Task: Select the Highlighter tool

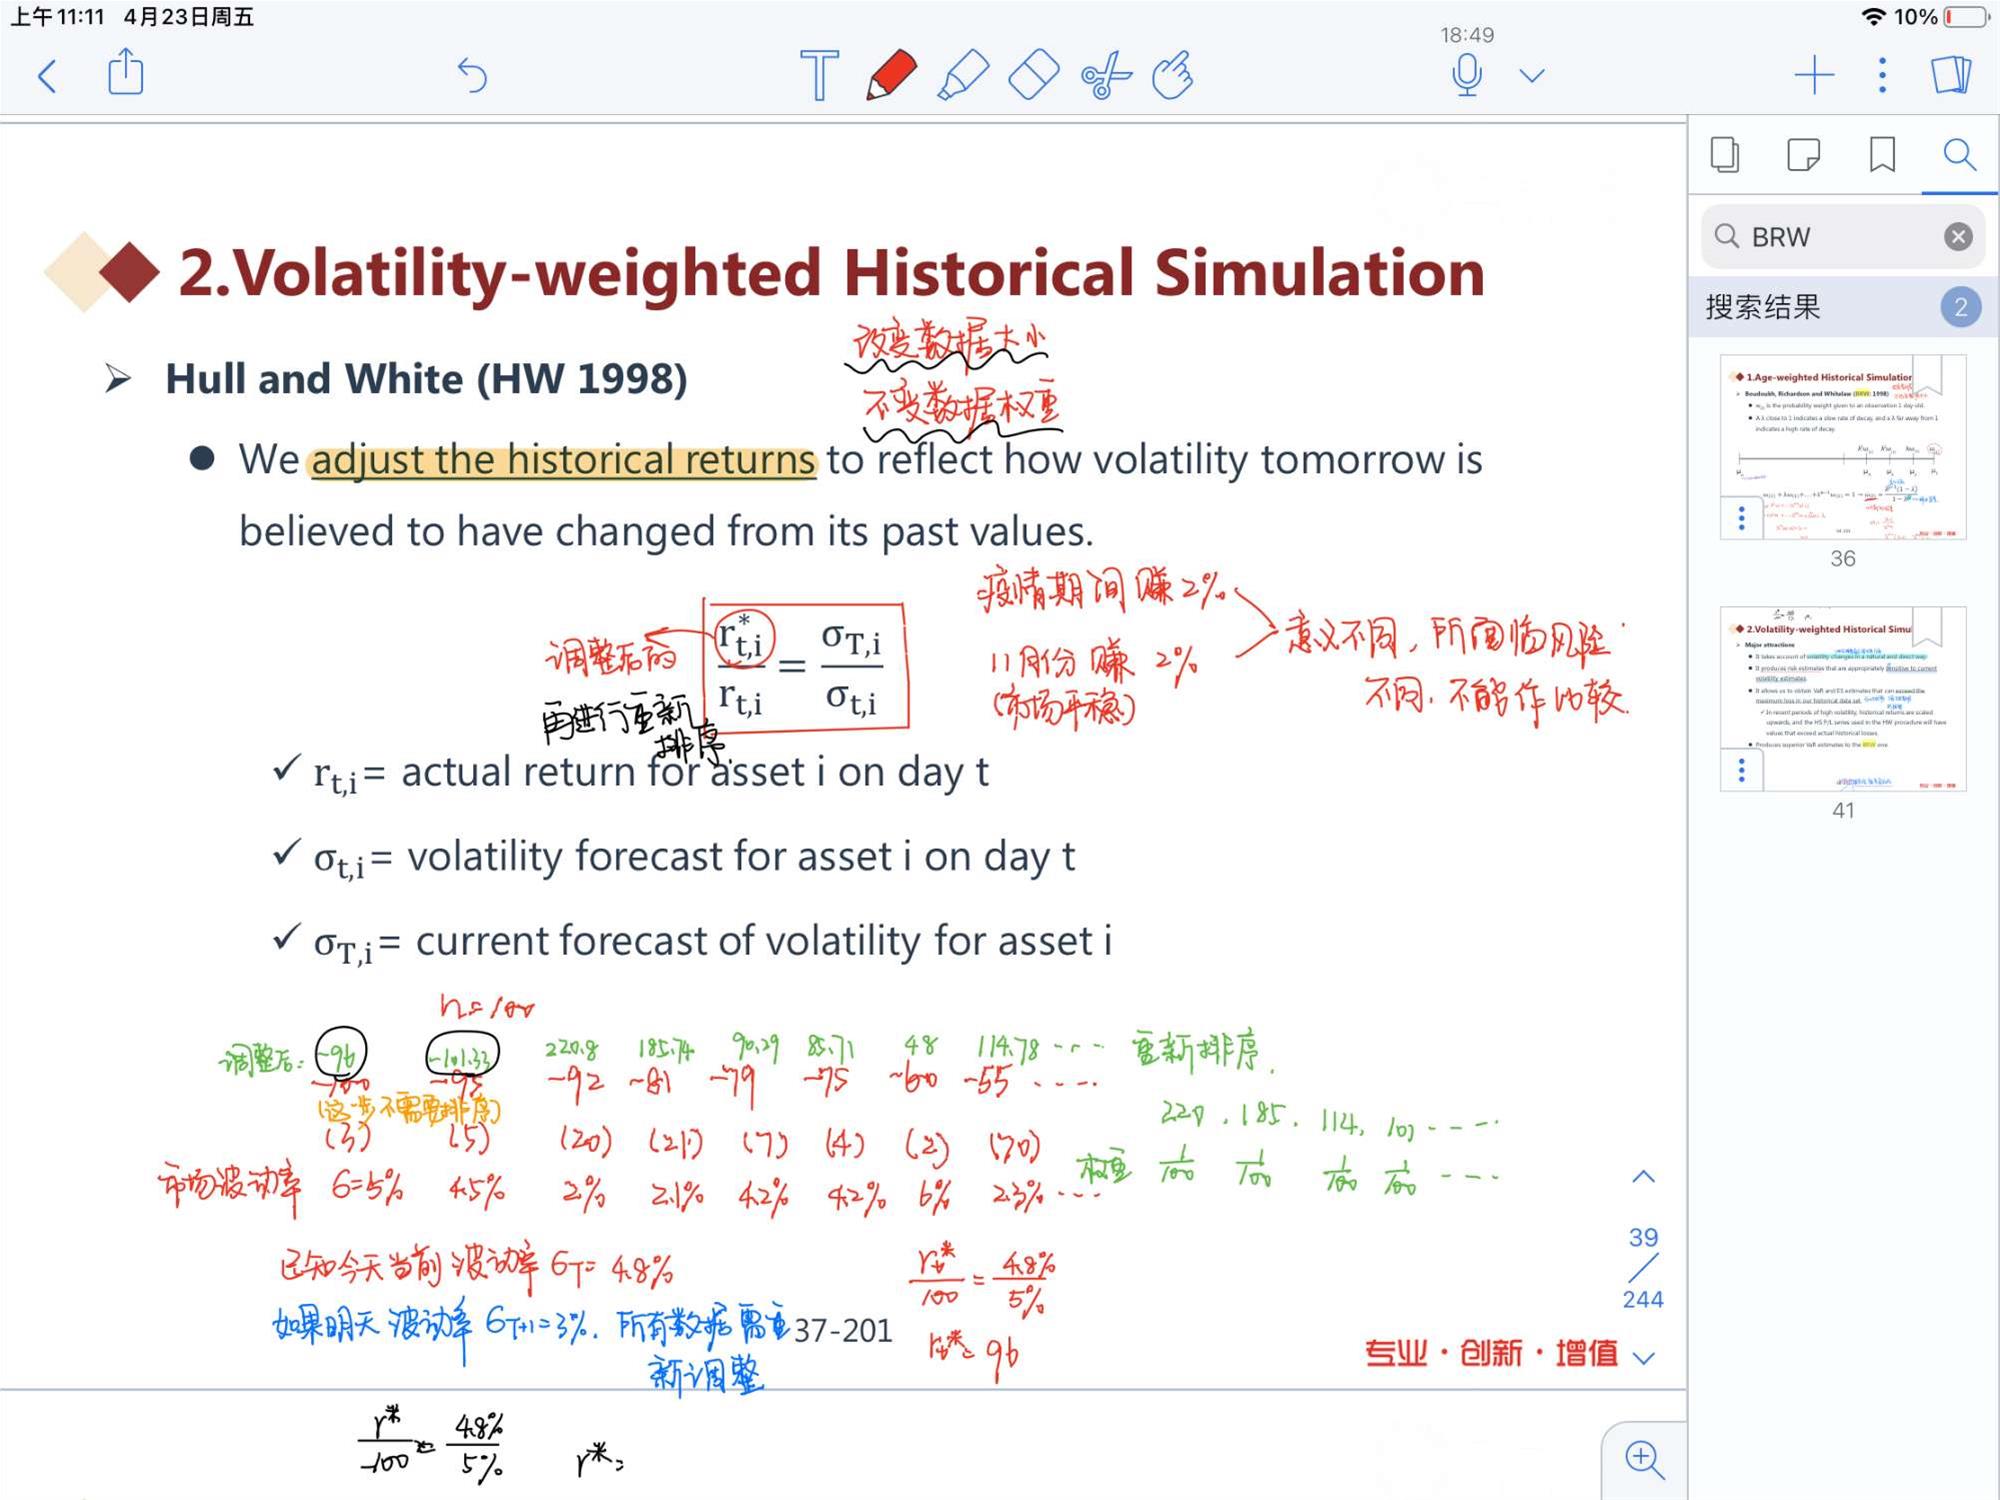Action: click(x=962, y=75)
